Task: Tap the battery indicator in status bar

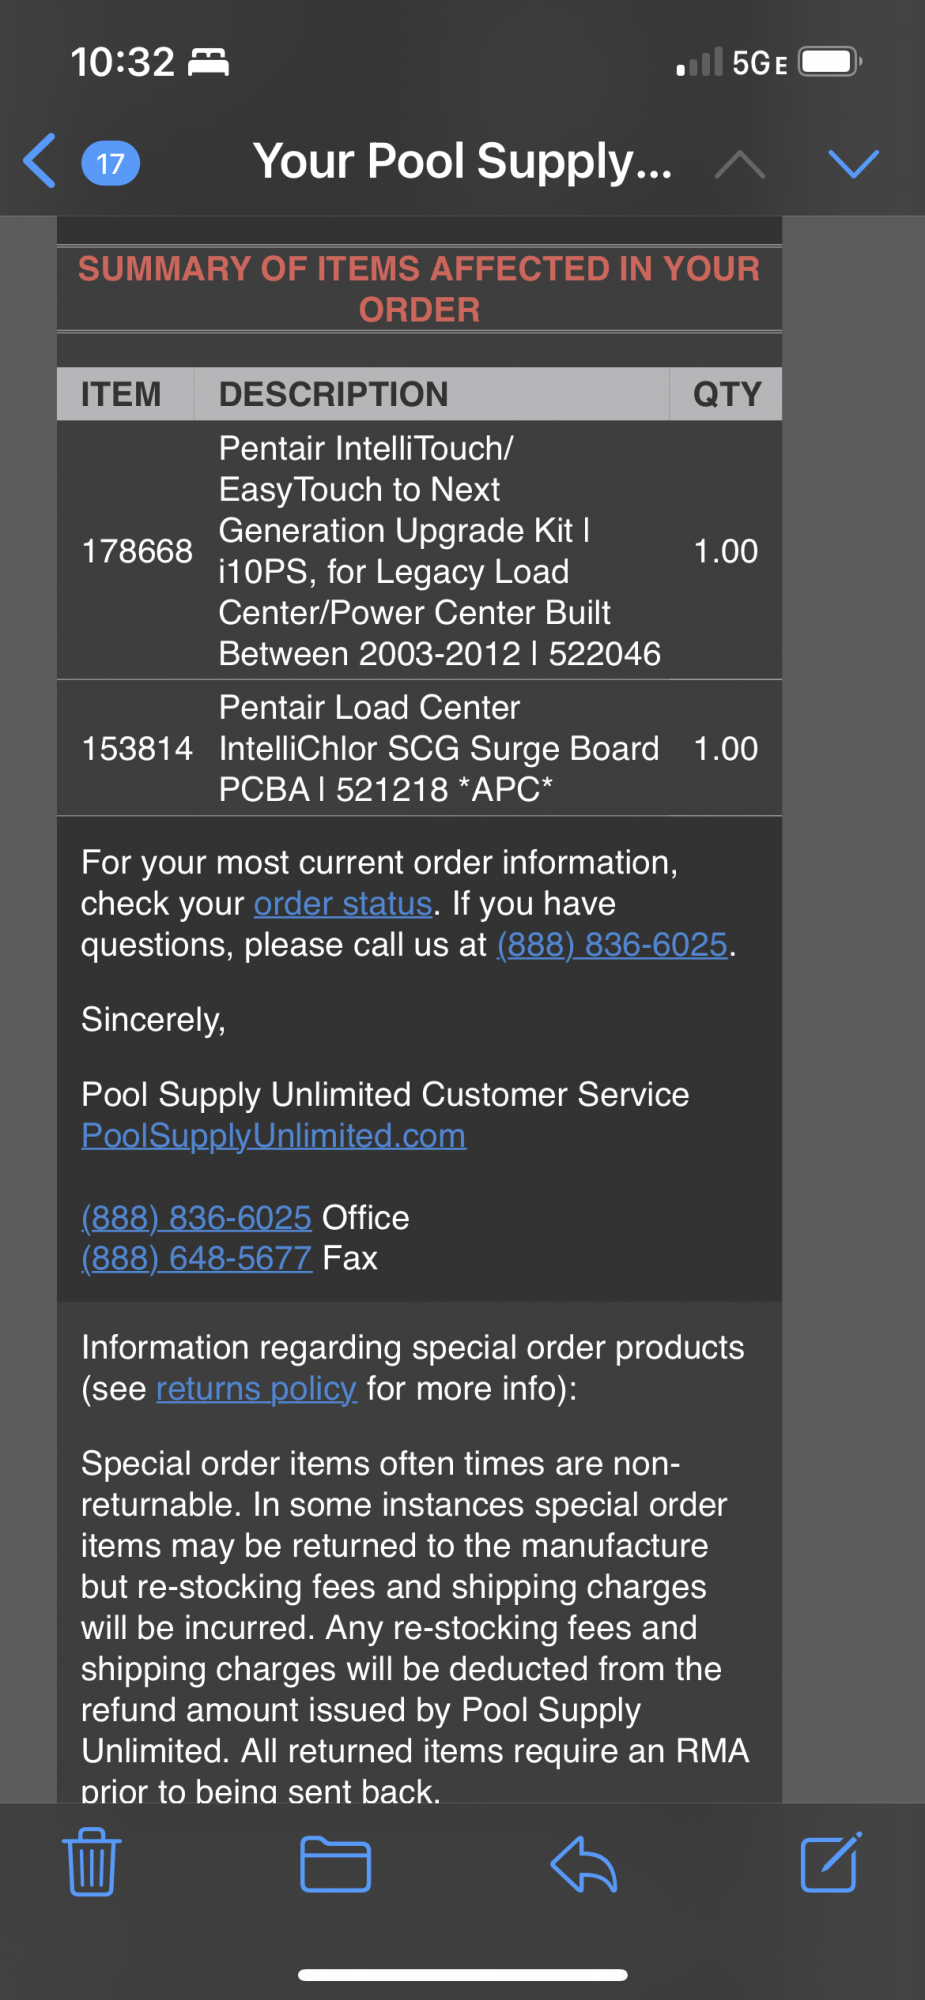Action: click(x=831, y=62)
